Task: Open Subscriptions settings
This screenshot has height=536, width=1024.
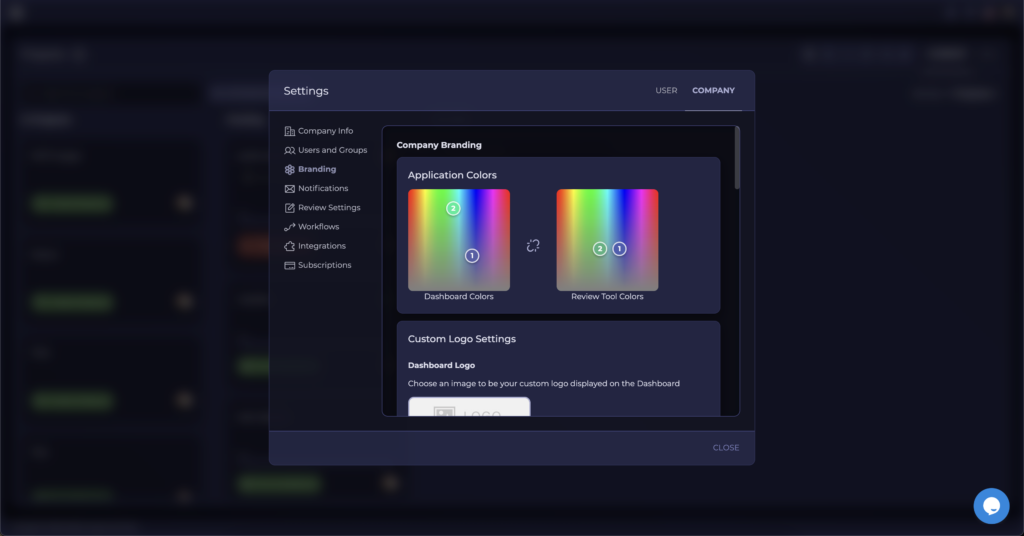Action: coord(325,265)
